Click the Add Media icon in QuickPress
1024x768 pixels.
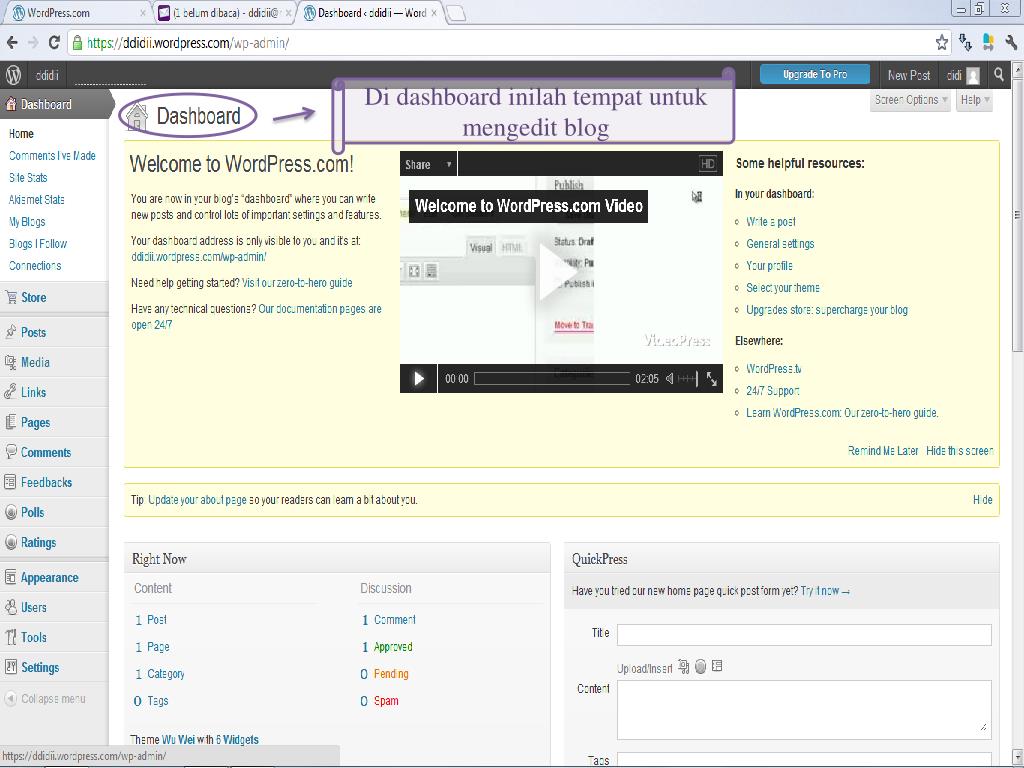click(x=684, y=667)
